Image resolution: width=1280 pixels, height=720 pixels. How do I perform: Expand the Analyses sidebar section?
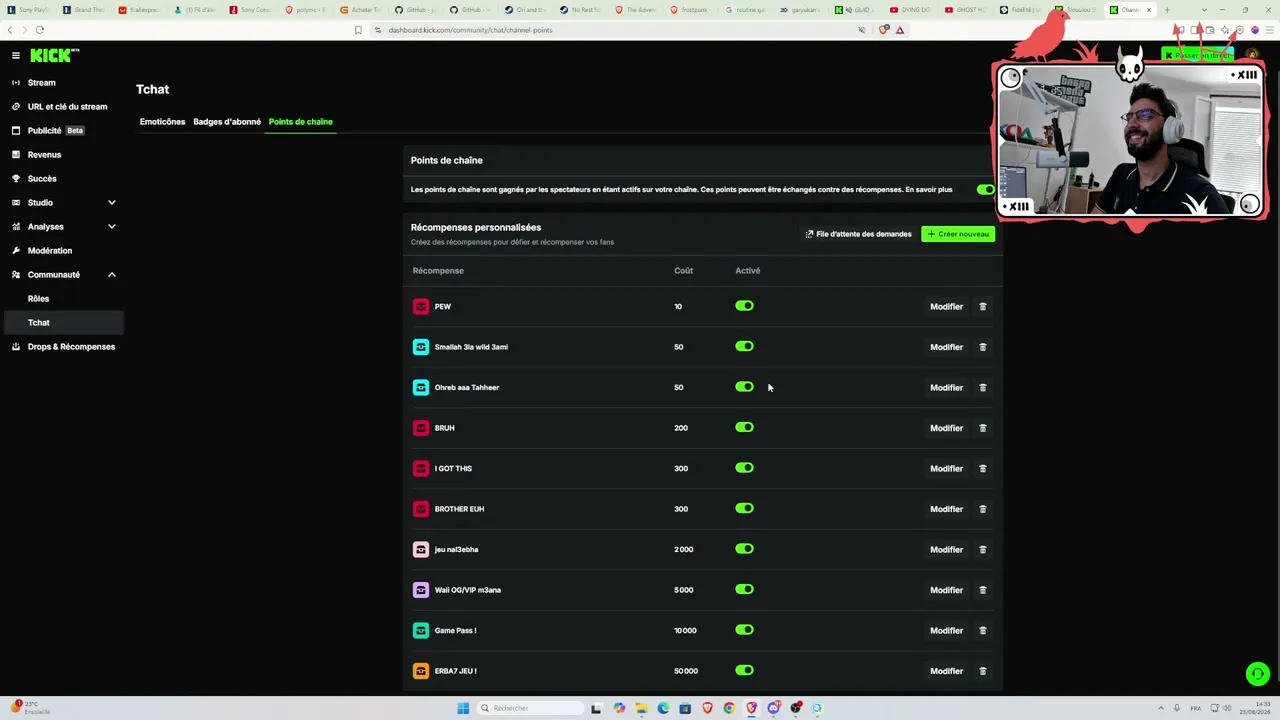click(62, 227)
